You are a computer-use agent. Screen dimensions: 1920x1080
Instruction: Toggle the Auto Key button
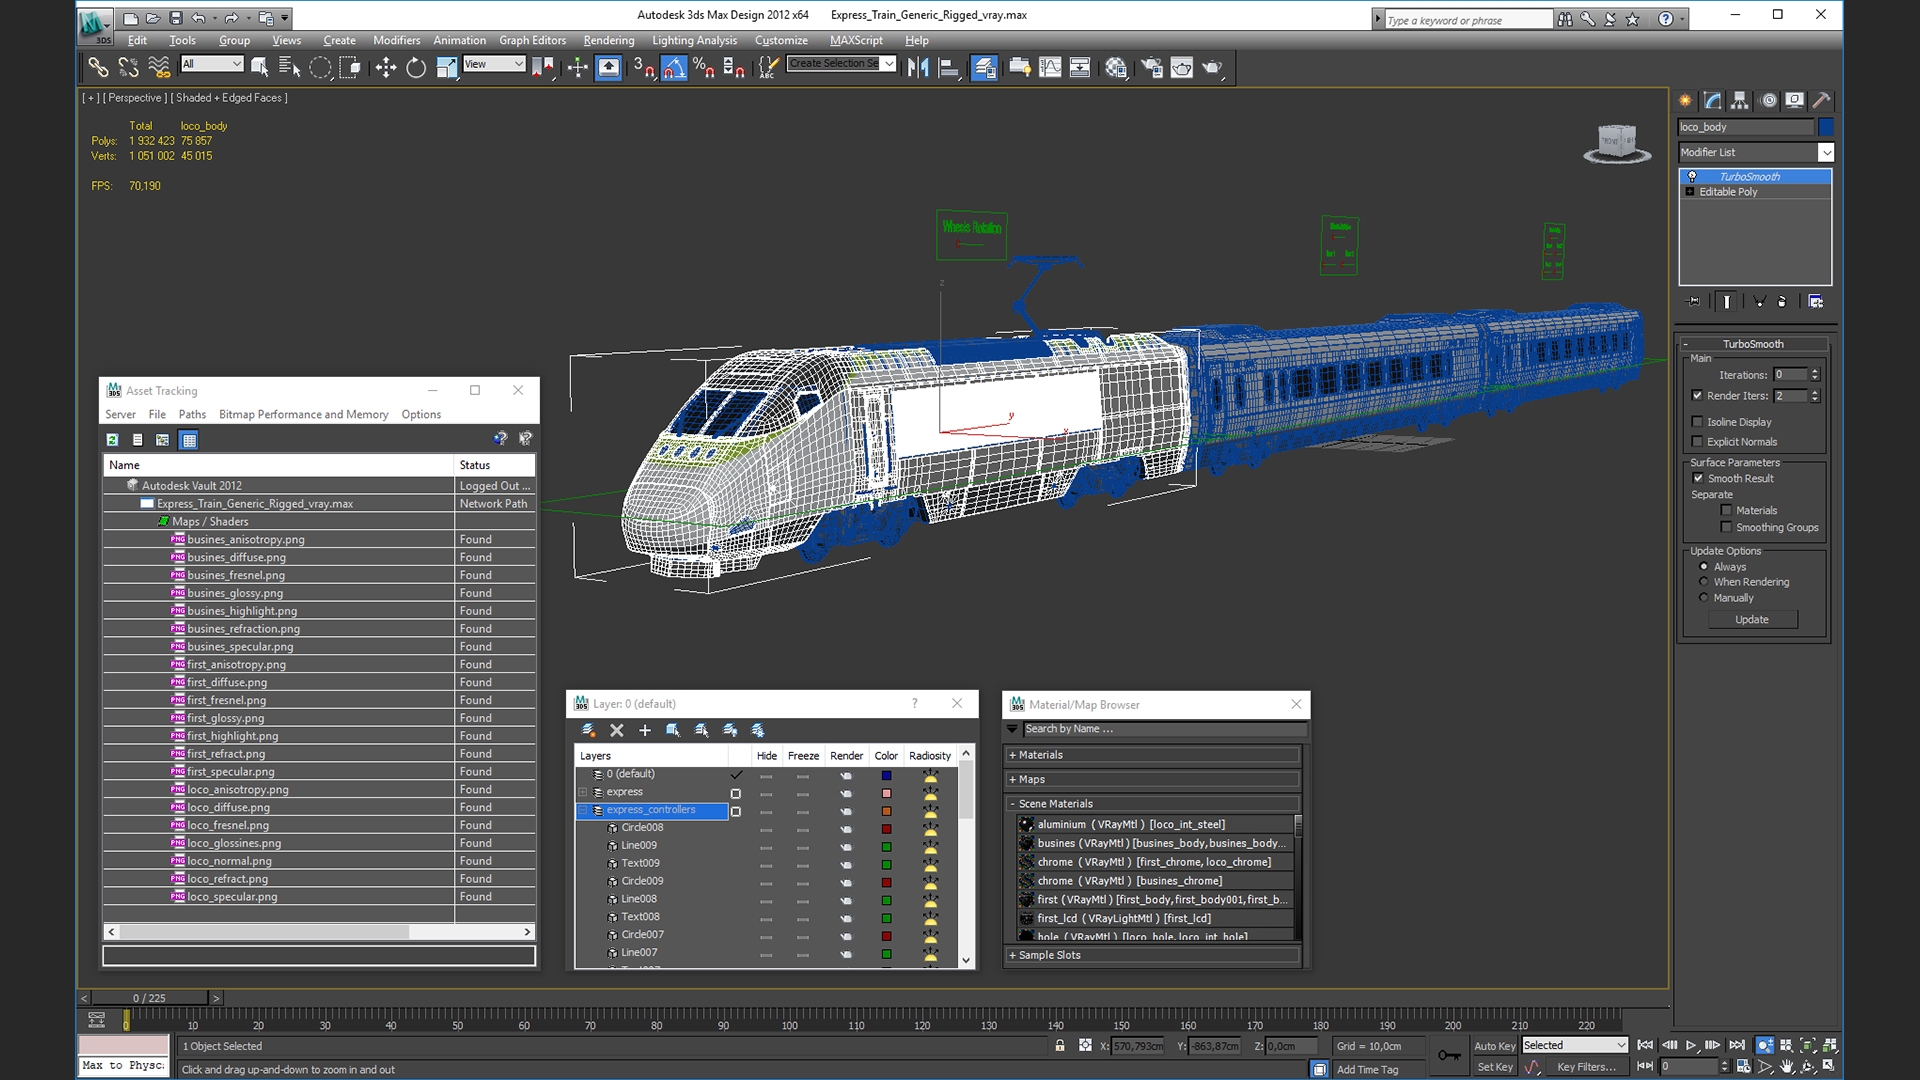pyautogui.click(x=1494, y=1046)
